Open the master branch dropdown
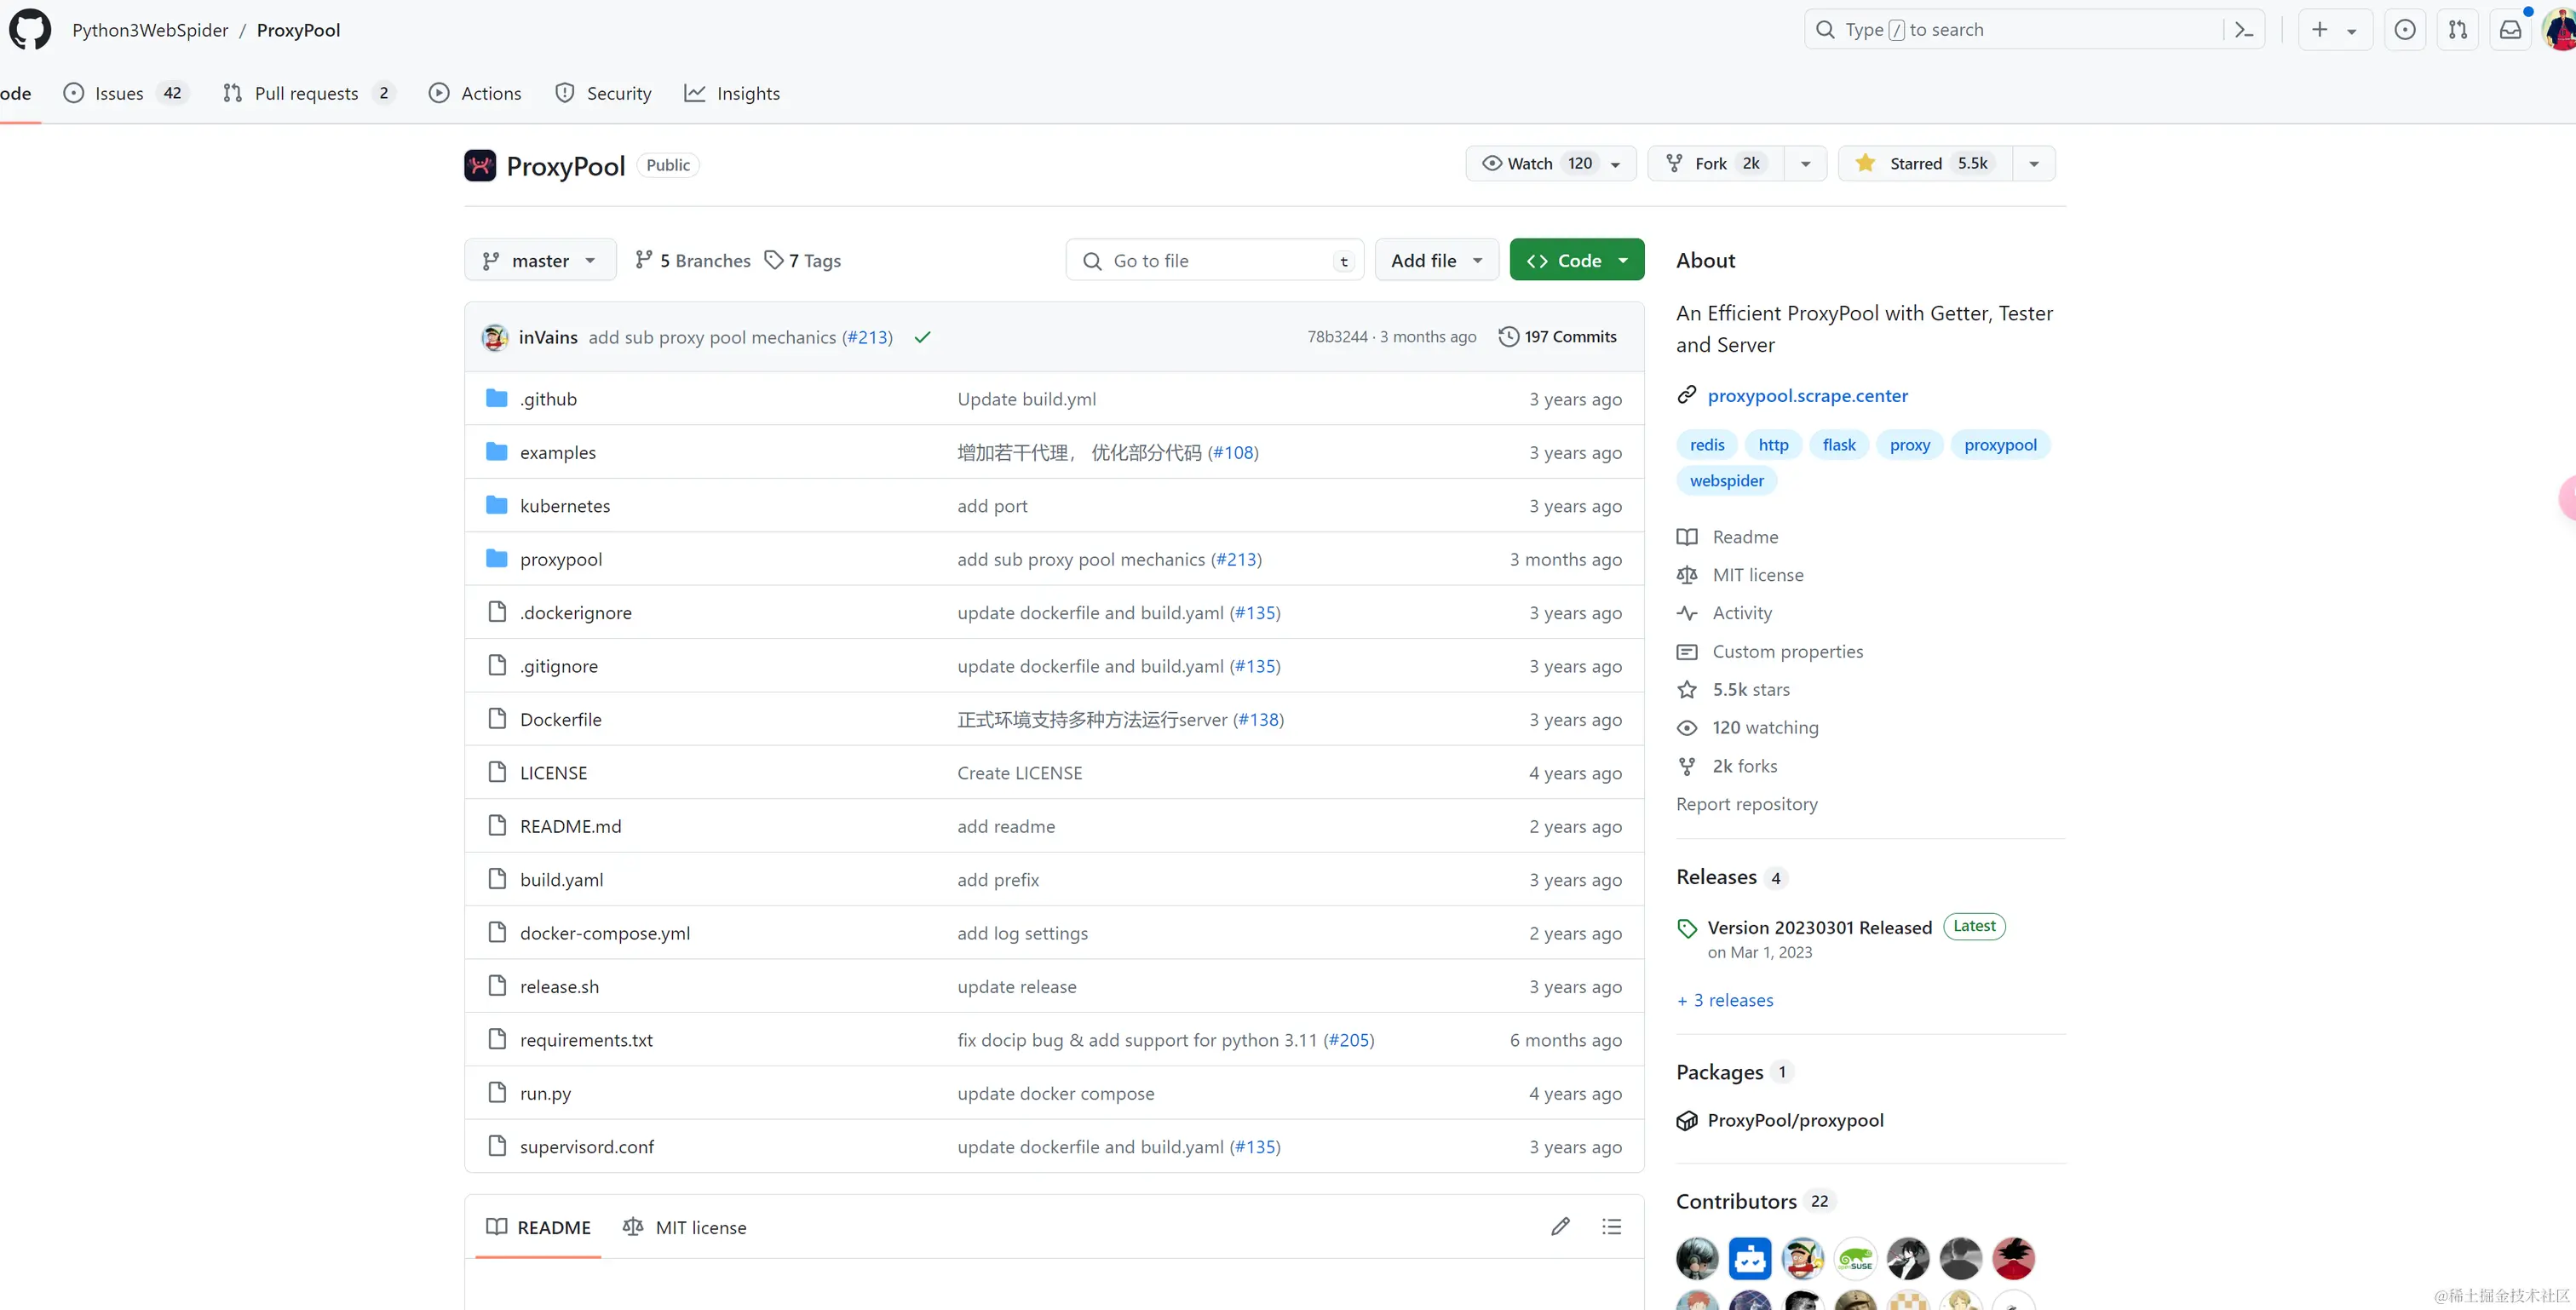 [x=539, y=260]
